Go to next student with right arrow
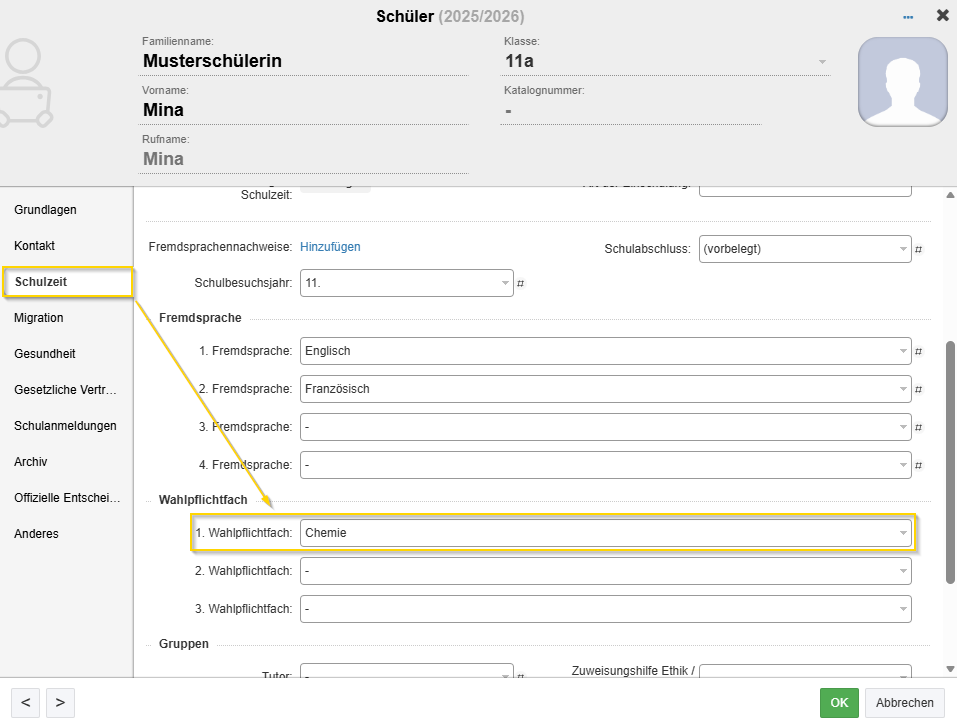 [60, 702]
